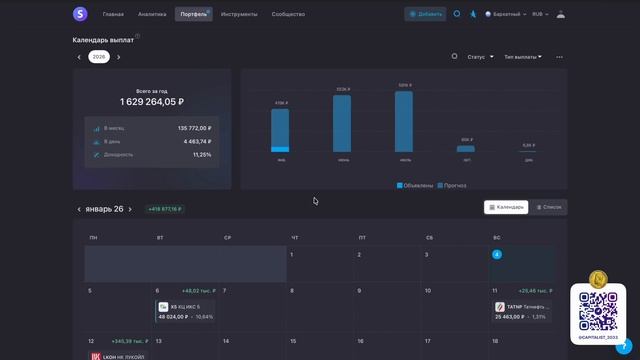
Task: Click the January bar in the chart
Action: click(x=280, y=130)
